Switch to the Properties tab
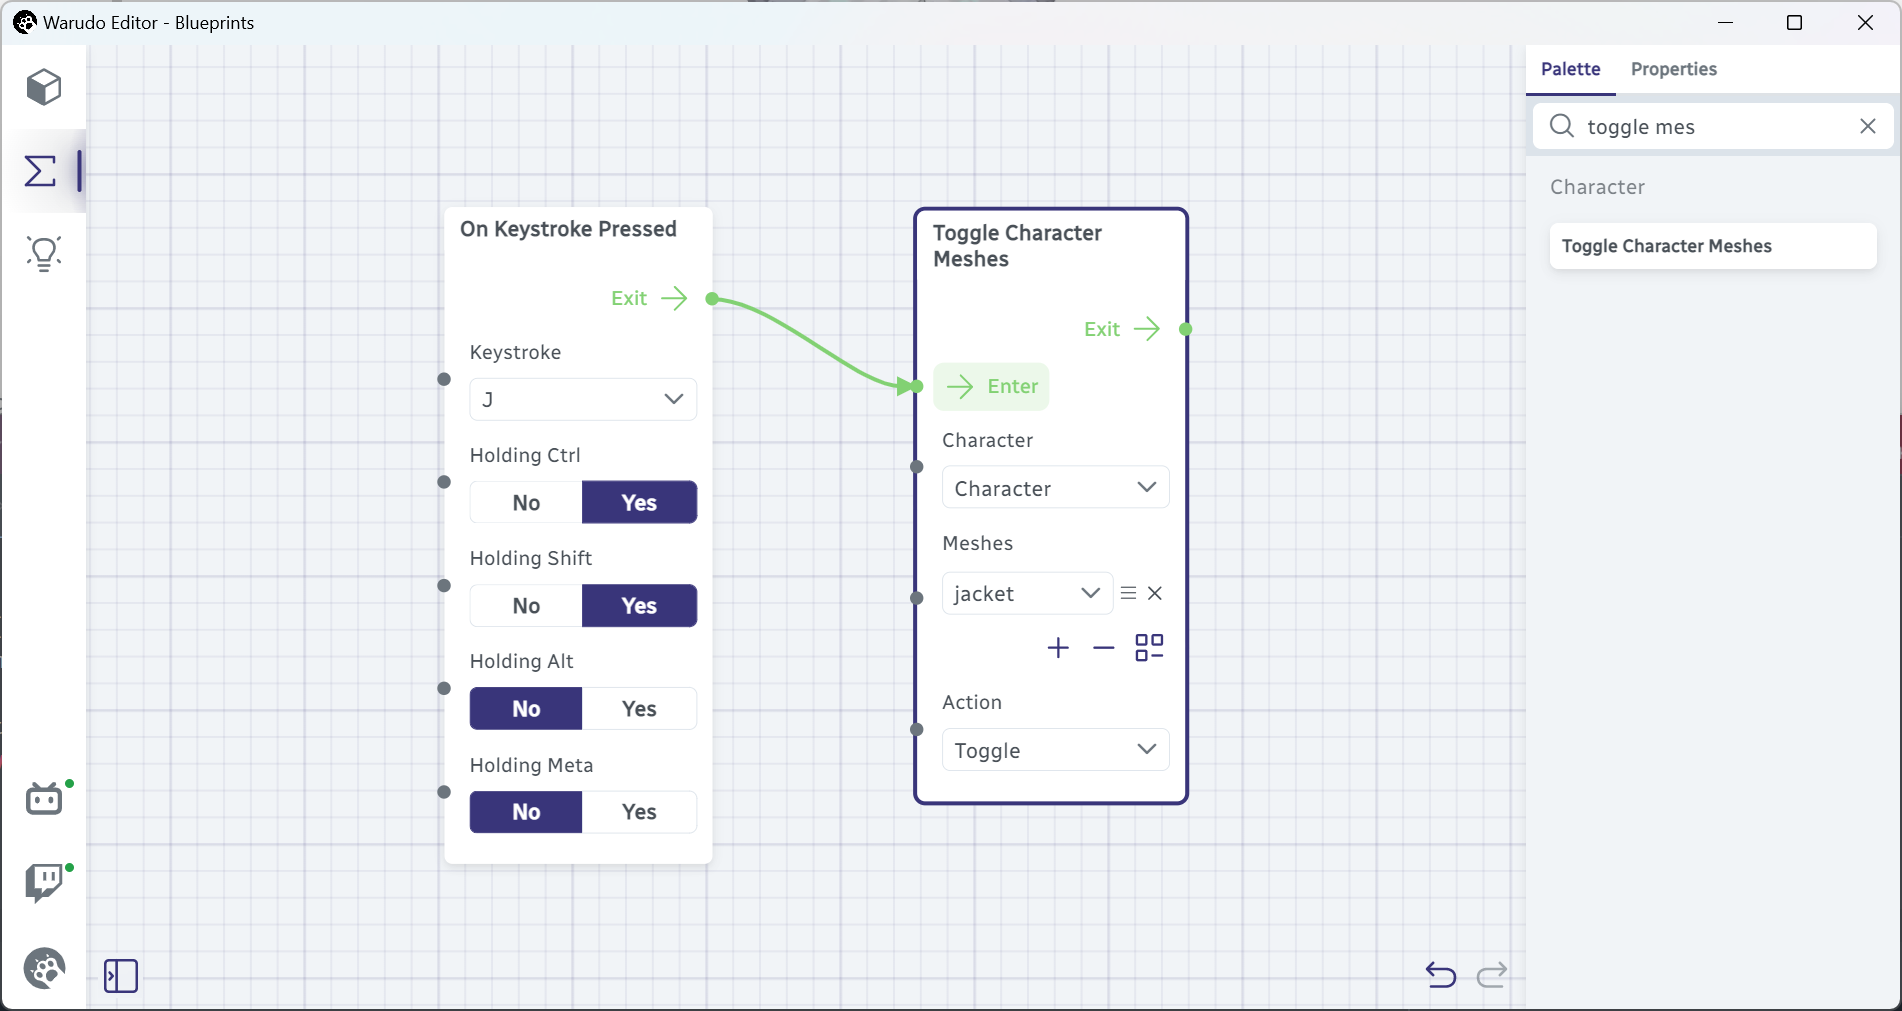 [1673, 69]
